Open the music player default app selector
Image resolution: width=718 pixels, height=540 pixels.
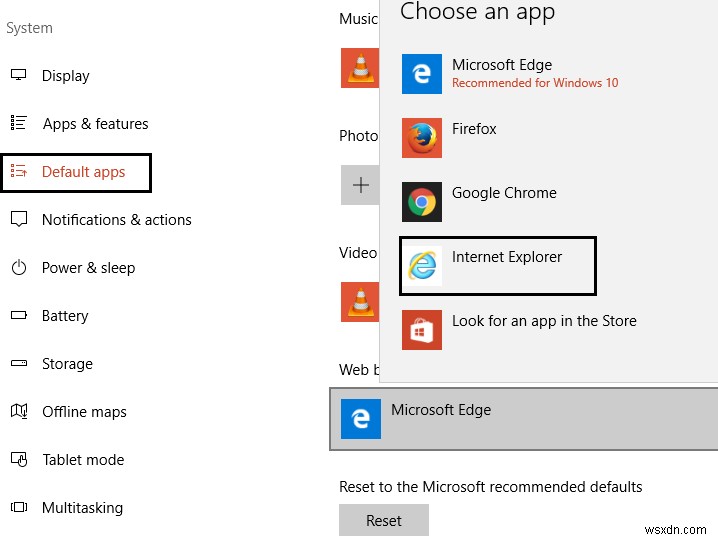[x=360, y=67]
